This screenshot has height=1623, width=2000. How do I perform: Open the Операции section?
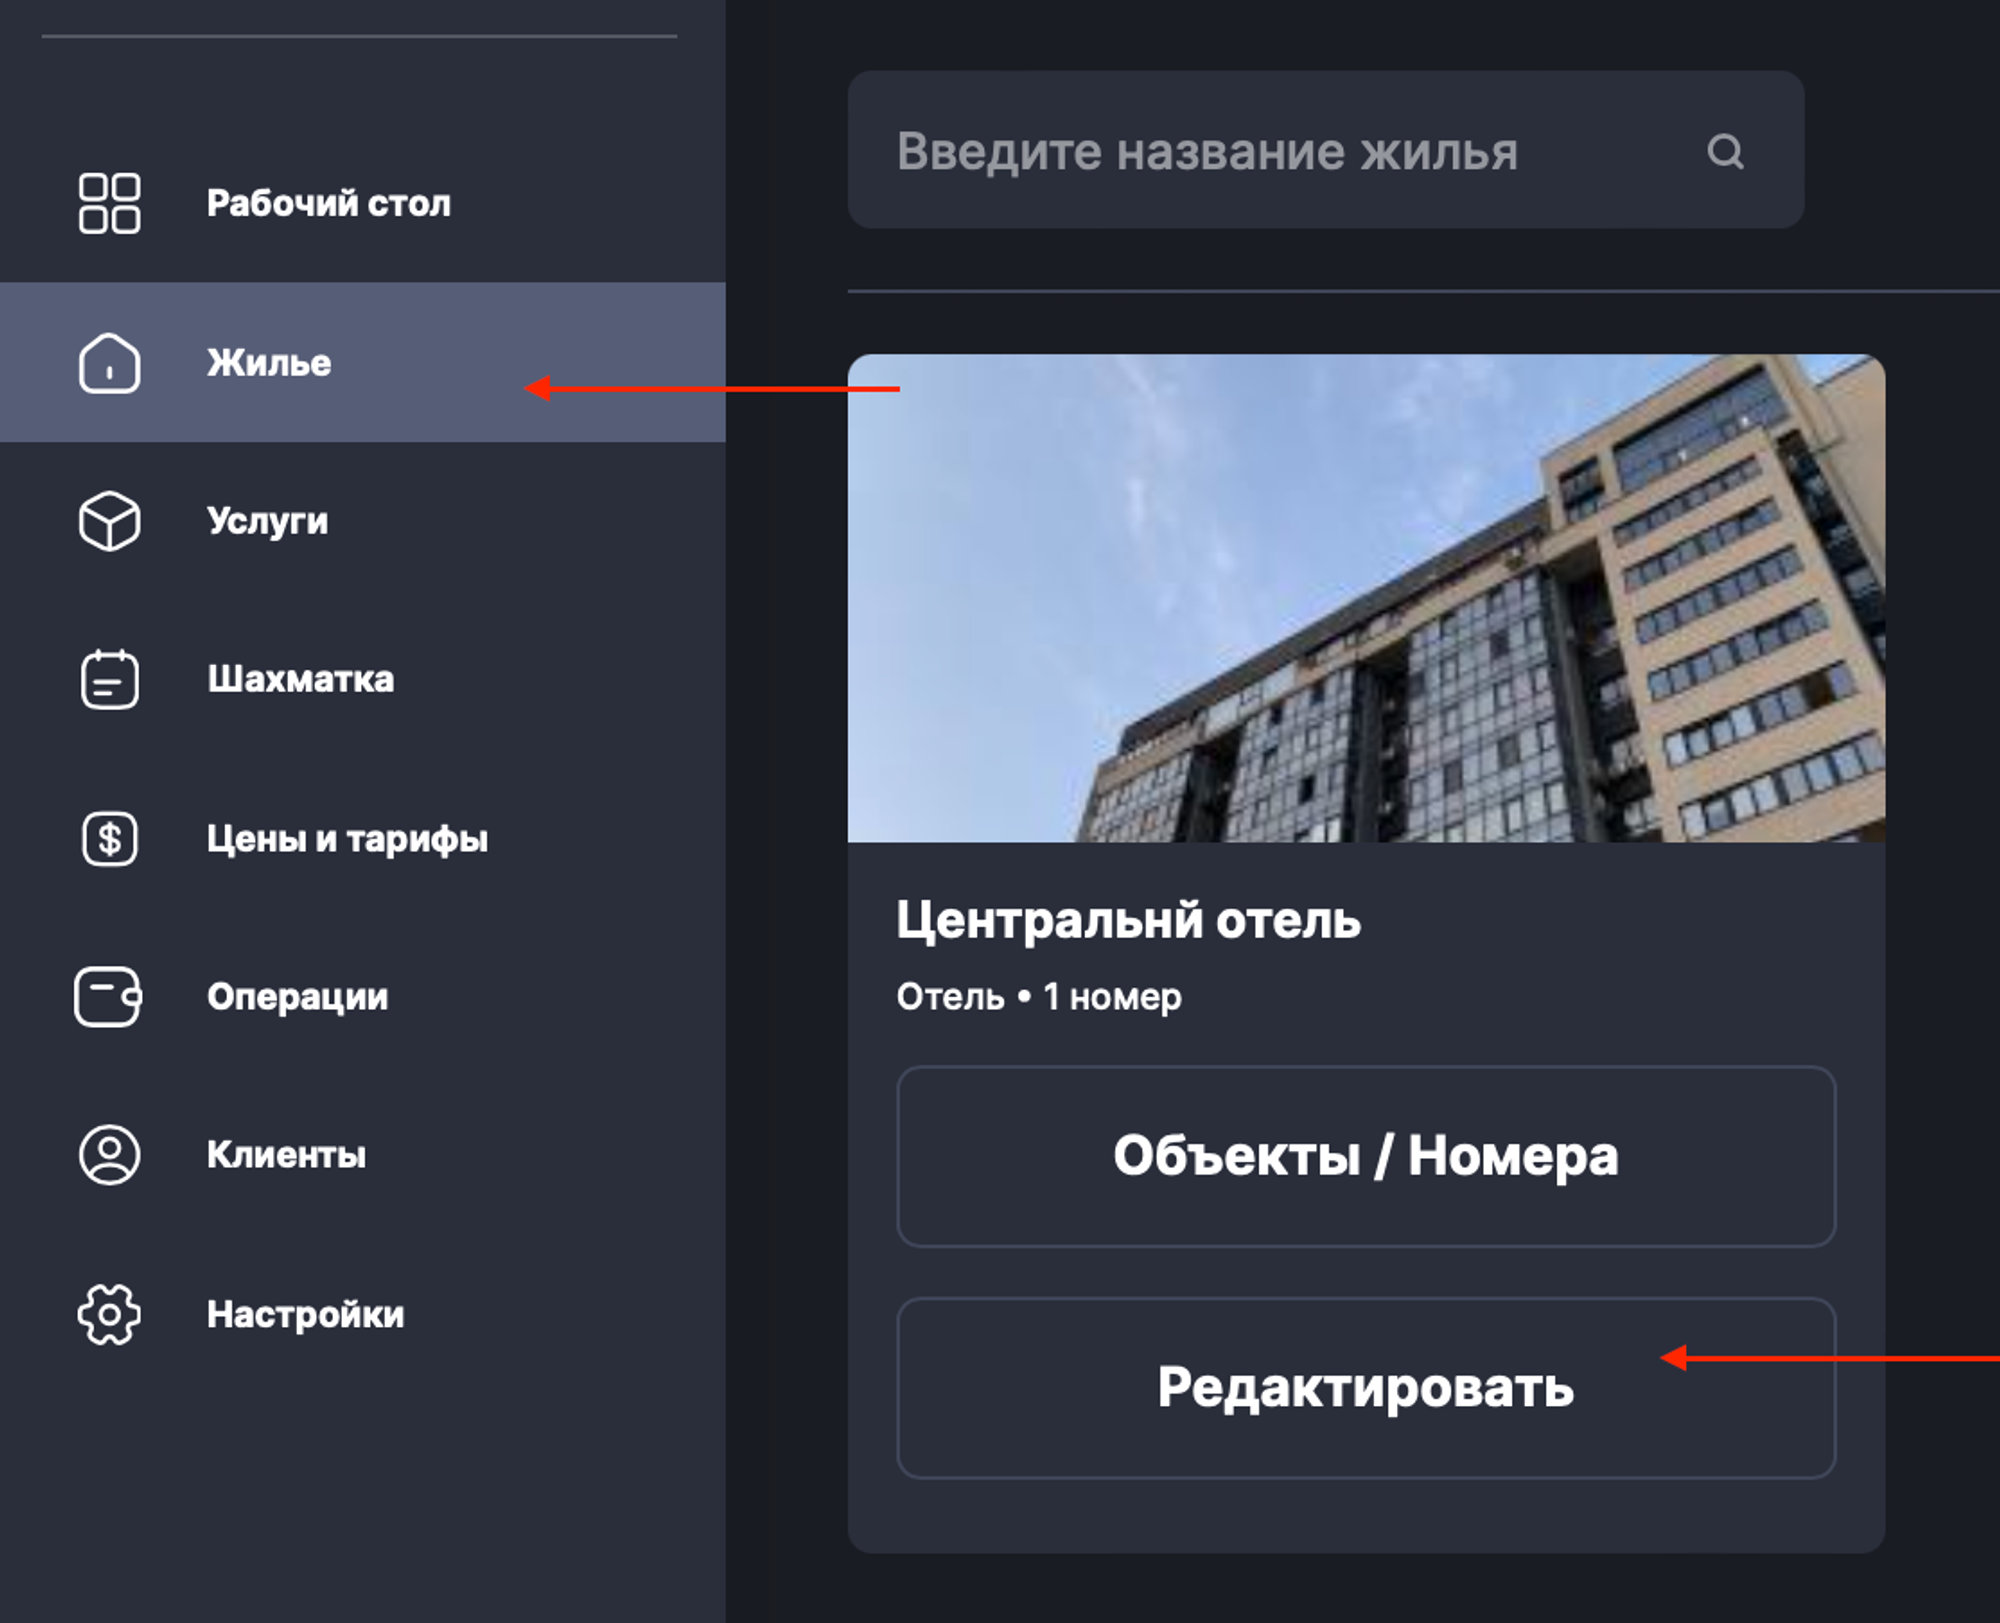click(x=363, y=996)
